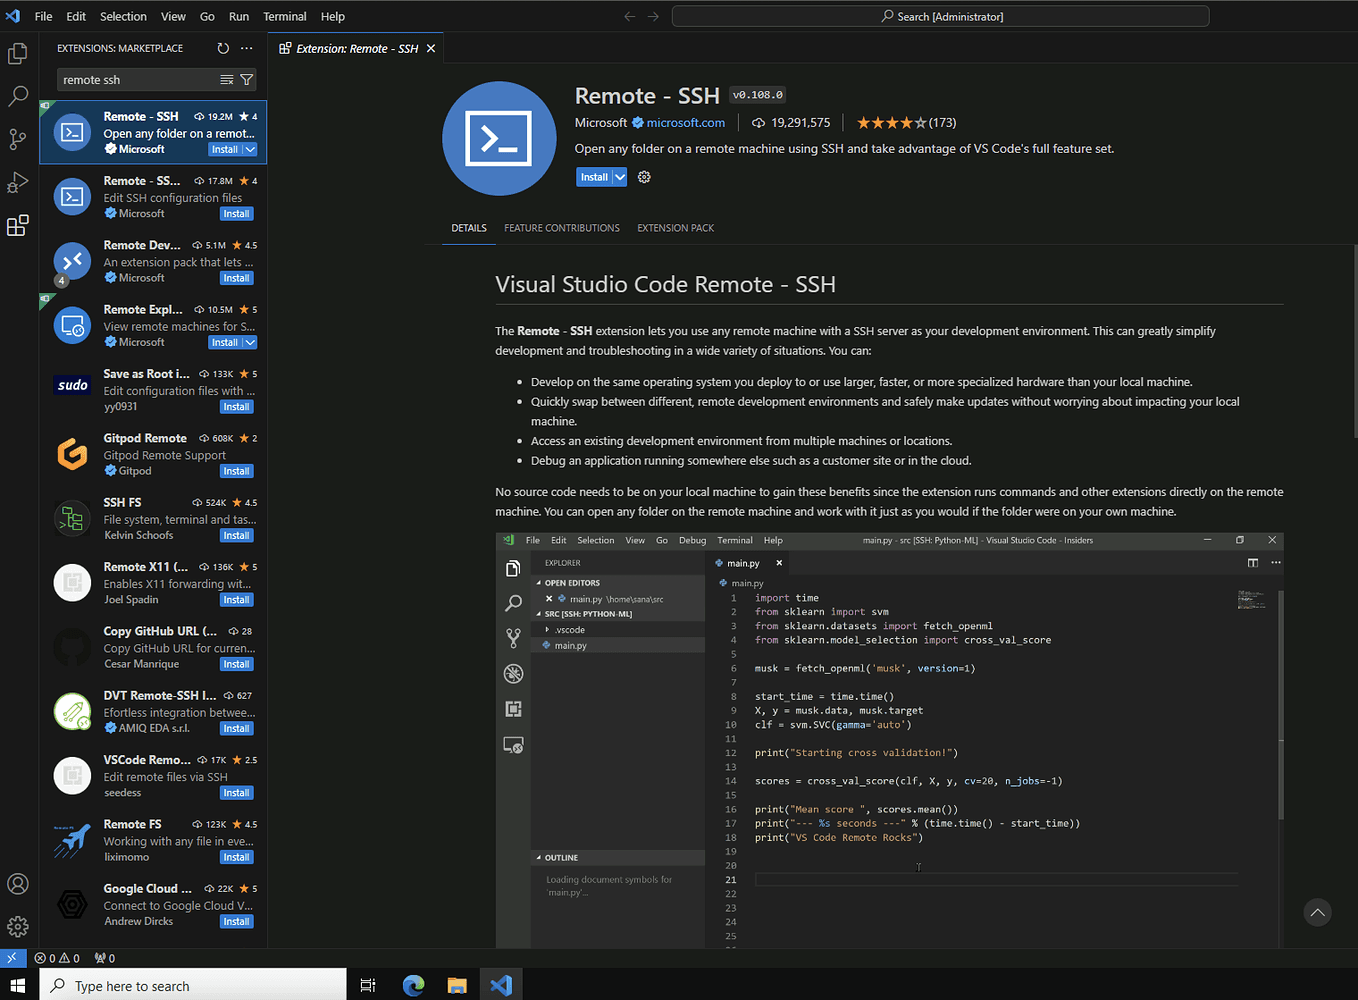The image size is (1358, 1000).
Task: Open Task View on taskbar
Action: coord(368,985)
